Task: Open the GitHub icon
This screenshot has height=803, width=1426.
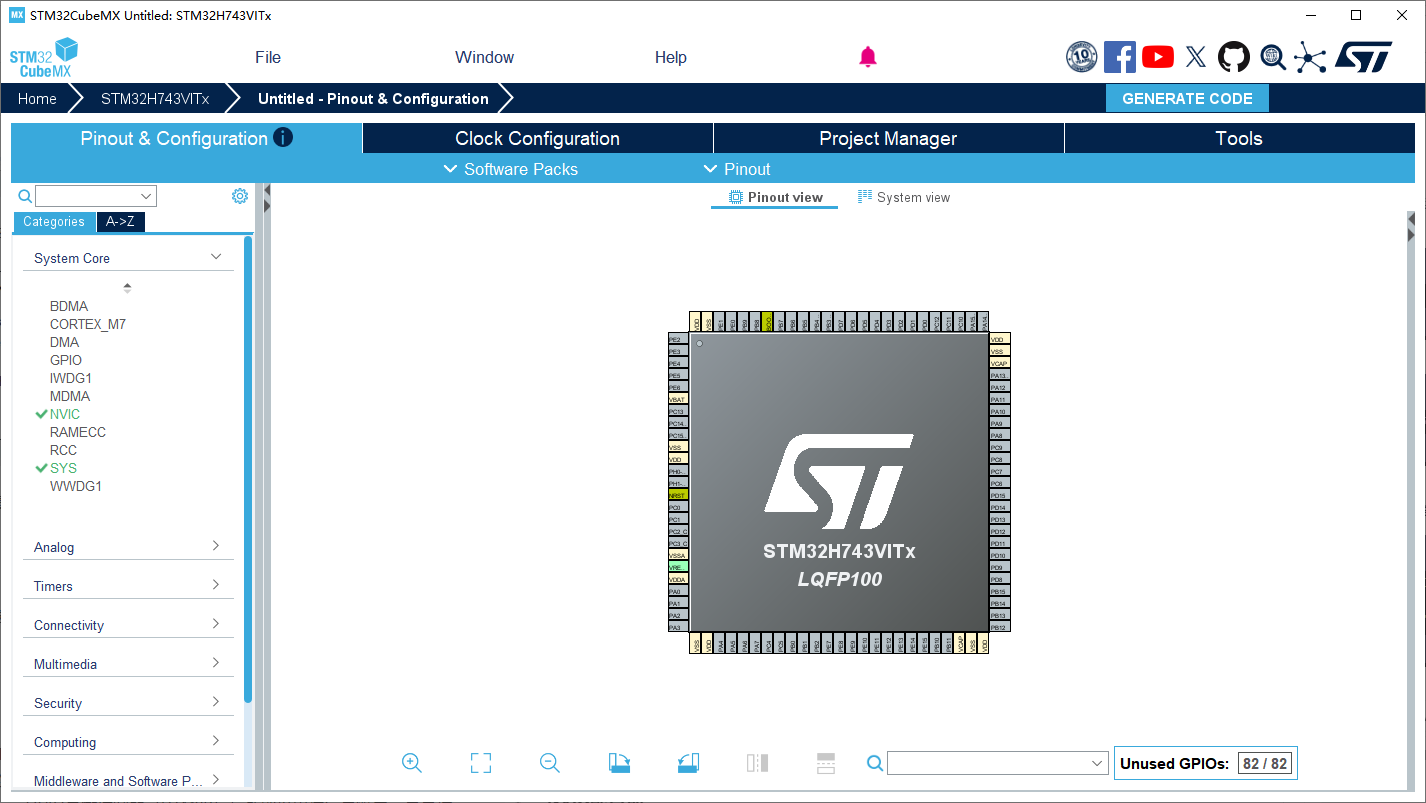Action: pyautogui.click(x=1234, y=57)
